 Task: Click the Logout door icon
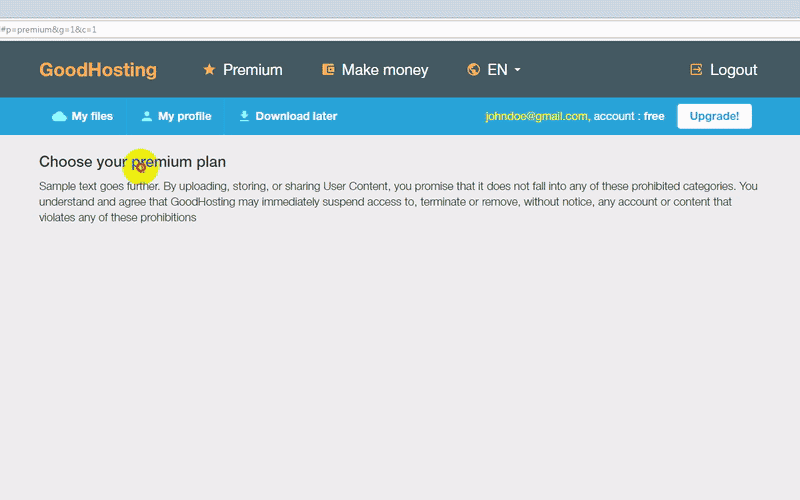click(x=696, y=70)
